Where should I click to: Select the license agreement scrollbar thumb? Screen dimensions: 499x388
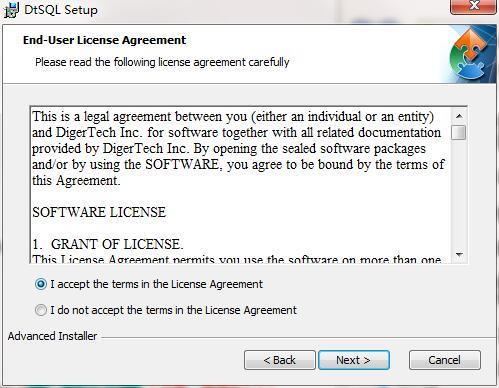[x=459, y=132]
